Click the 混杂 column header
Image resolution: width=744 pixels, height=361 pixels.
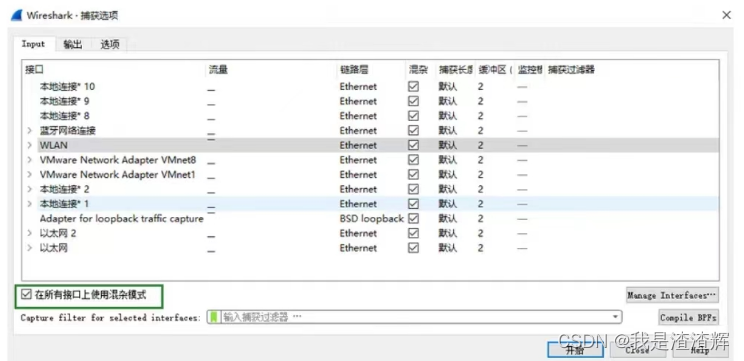[418, 70]
